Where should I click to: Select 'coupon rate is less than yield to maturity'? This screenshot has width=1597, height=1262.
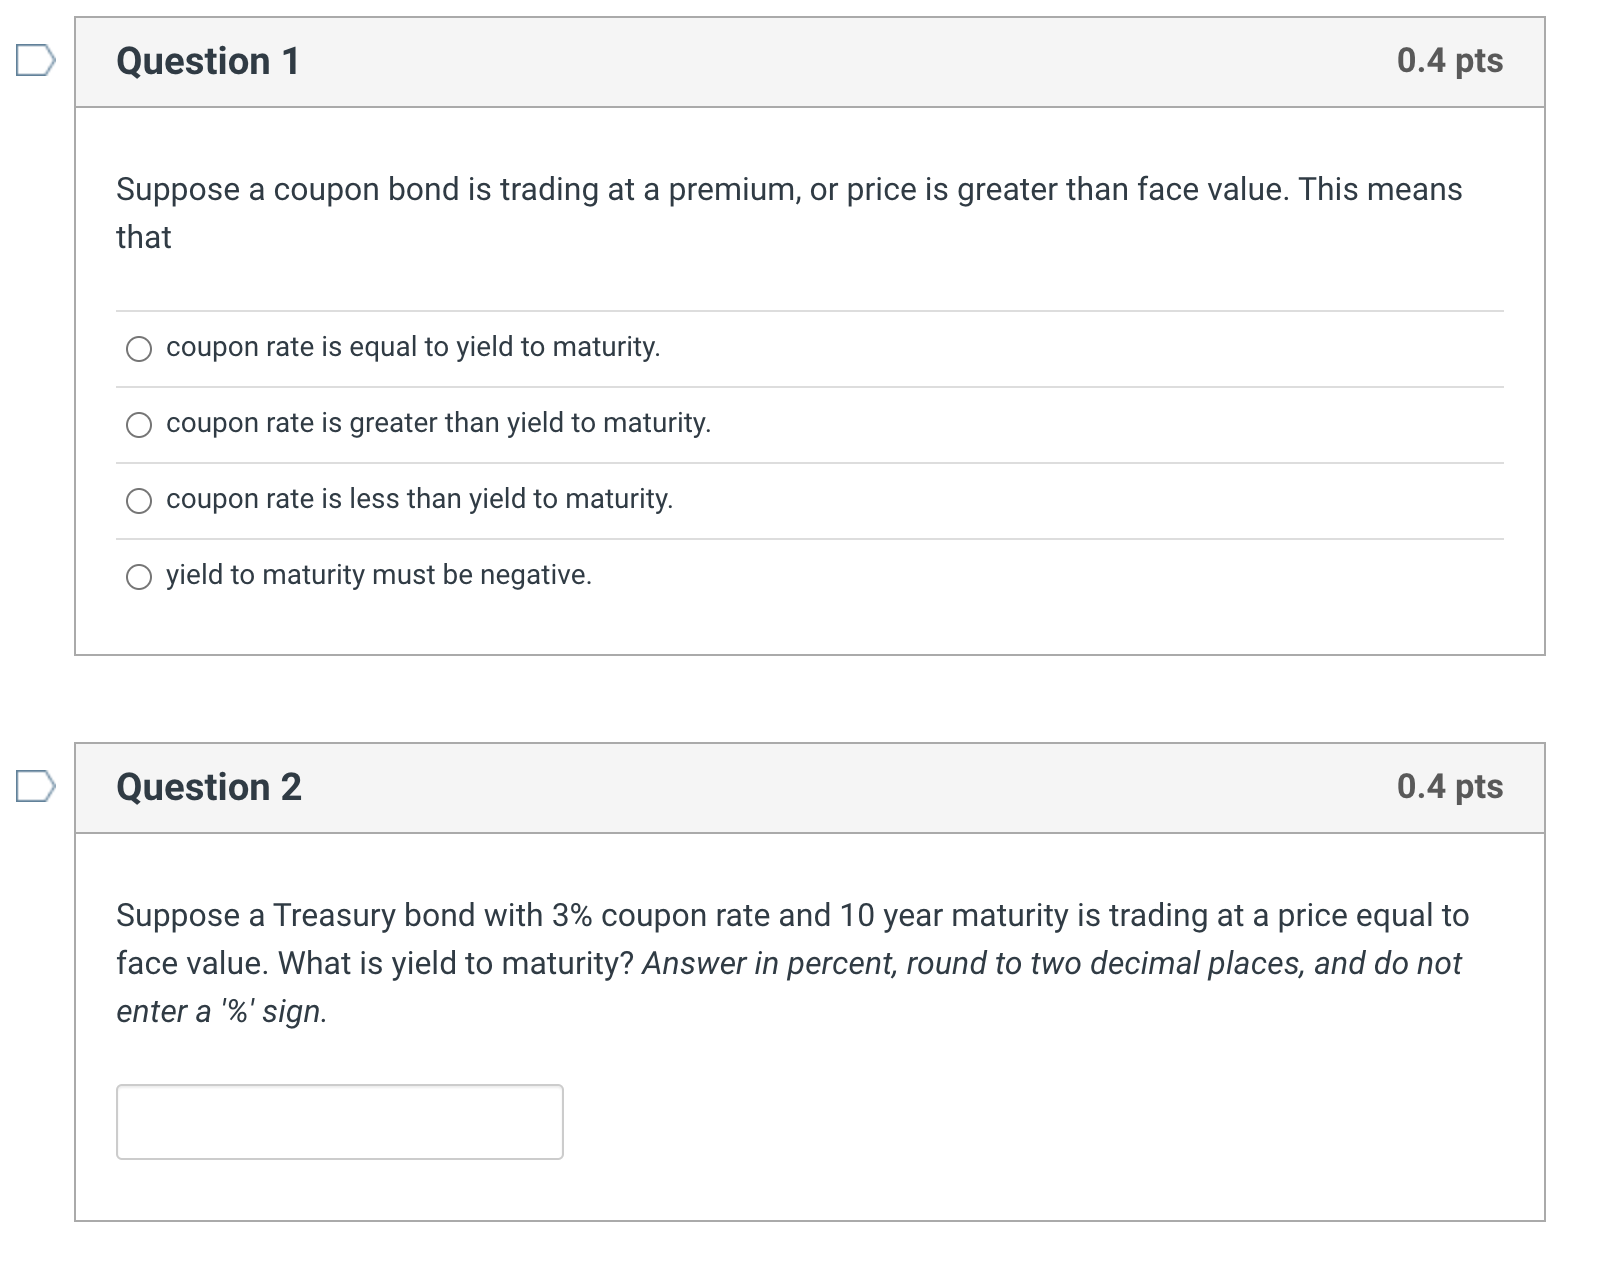point(139,500)
